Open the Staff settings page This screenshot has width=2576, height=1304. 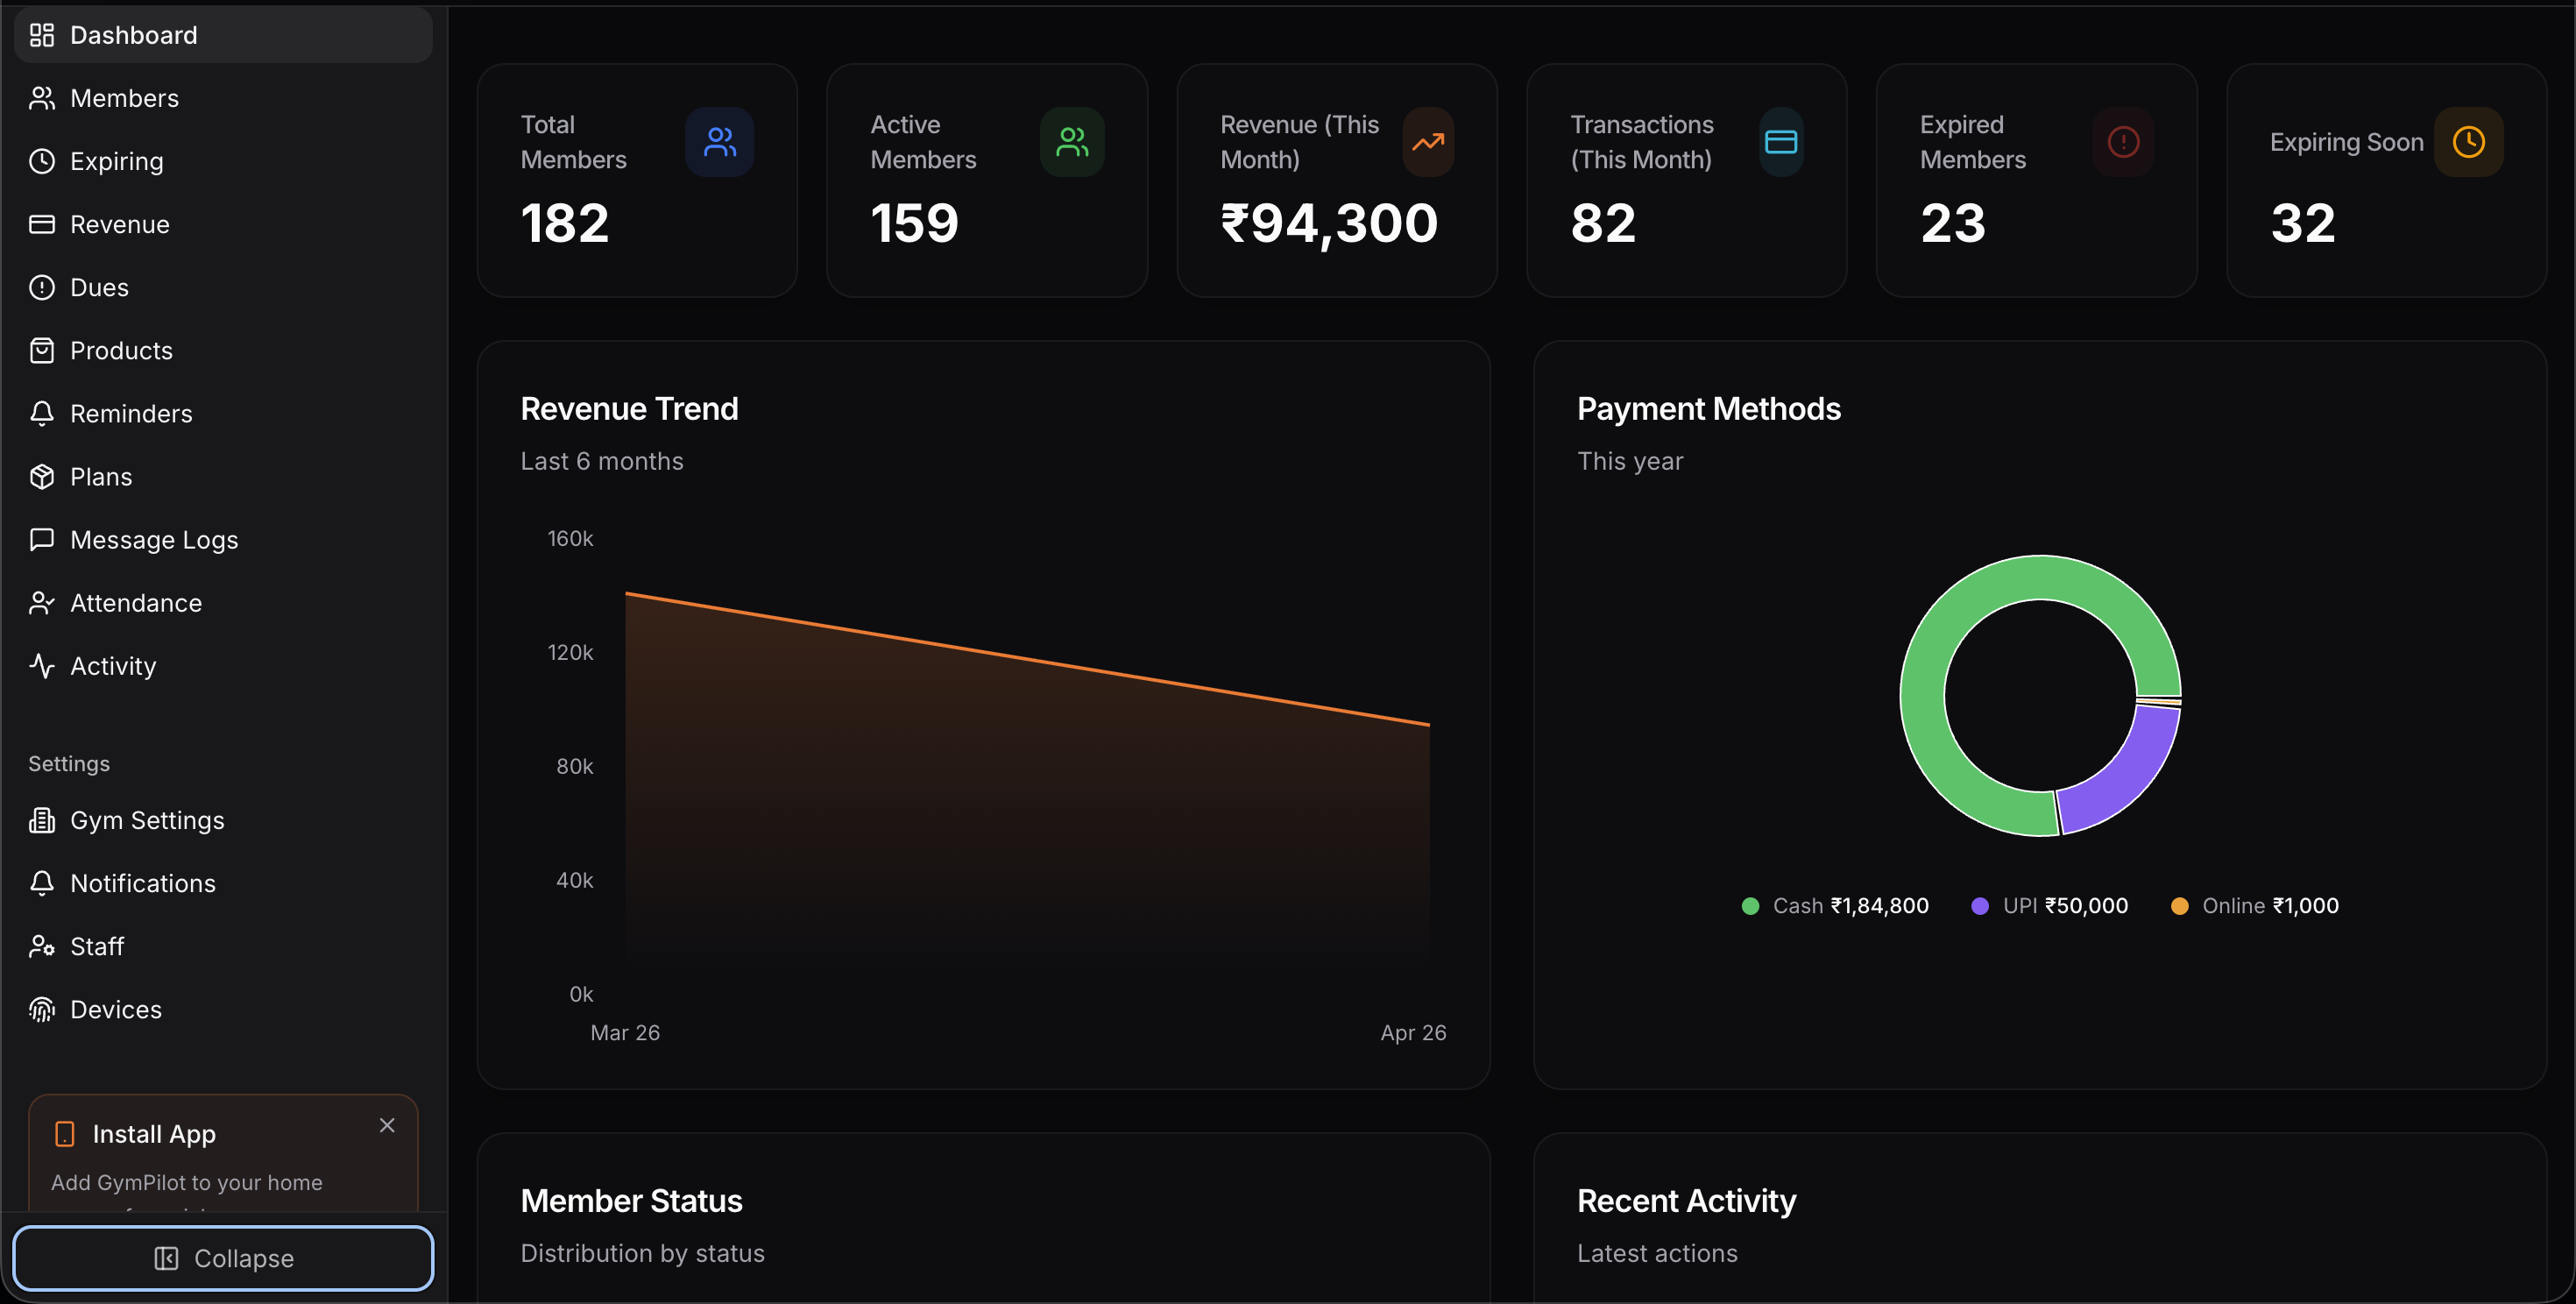tap(97, 946)
